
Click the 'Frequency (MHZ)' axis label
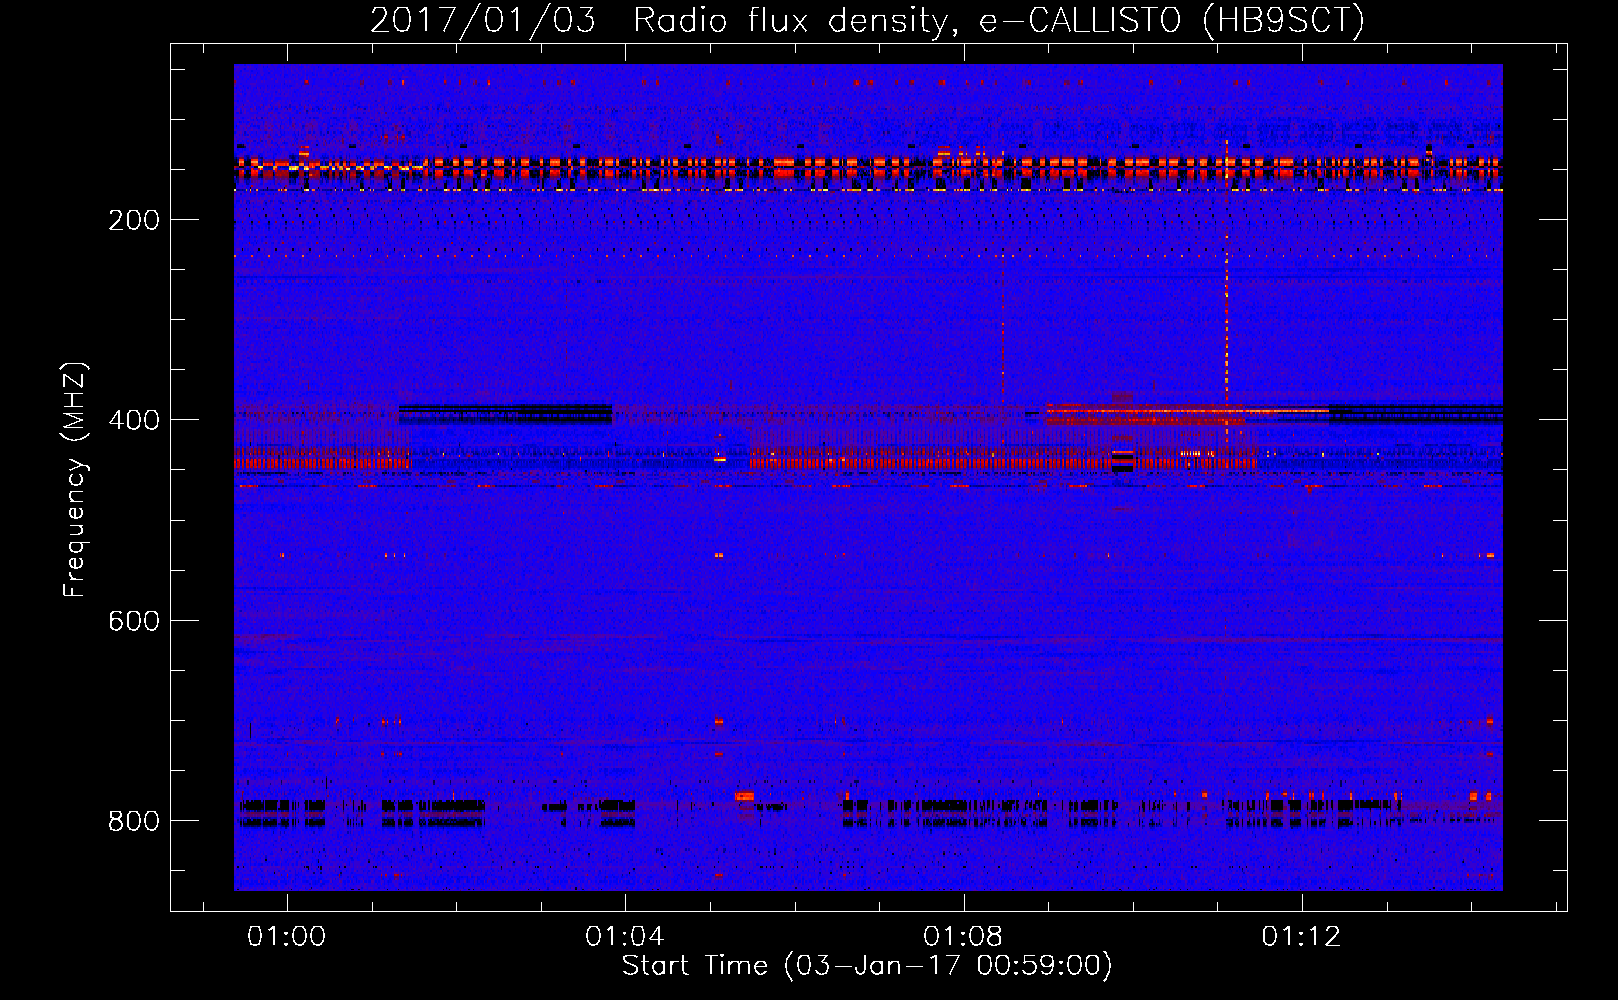76,480
